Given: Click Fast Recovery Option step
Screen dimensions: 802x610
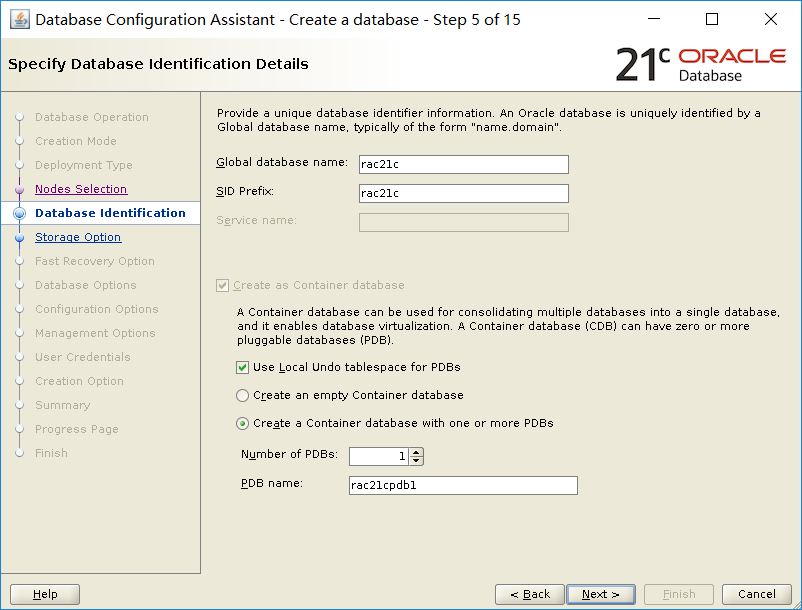Looking at the screenshot, I should 95,261.
